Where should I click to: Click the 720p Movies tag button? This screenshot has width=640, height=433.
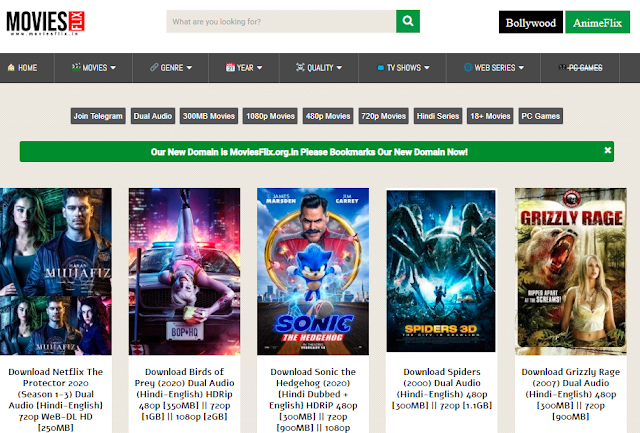(x=383, y=116)
